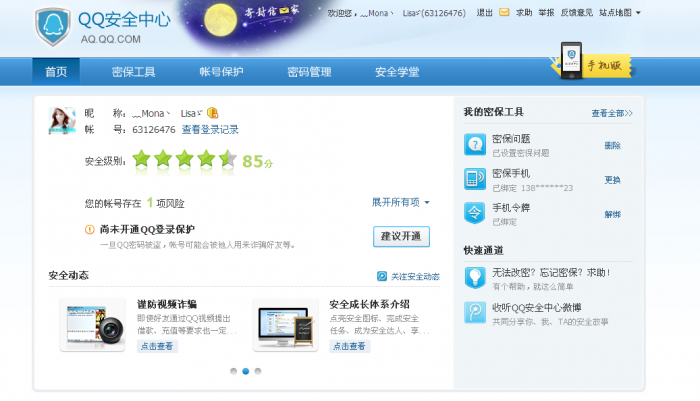Image resolution: width=700 pixels, height=401 pixels.
Task: Open the 手机版 phone icon banner
Action: (592, 63)
